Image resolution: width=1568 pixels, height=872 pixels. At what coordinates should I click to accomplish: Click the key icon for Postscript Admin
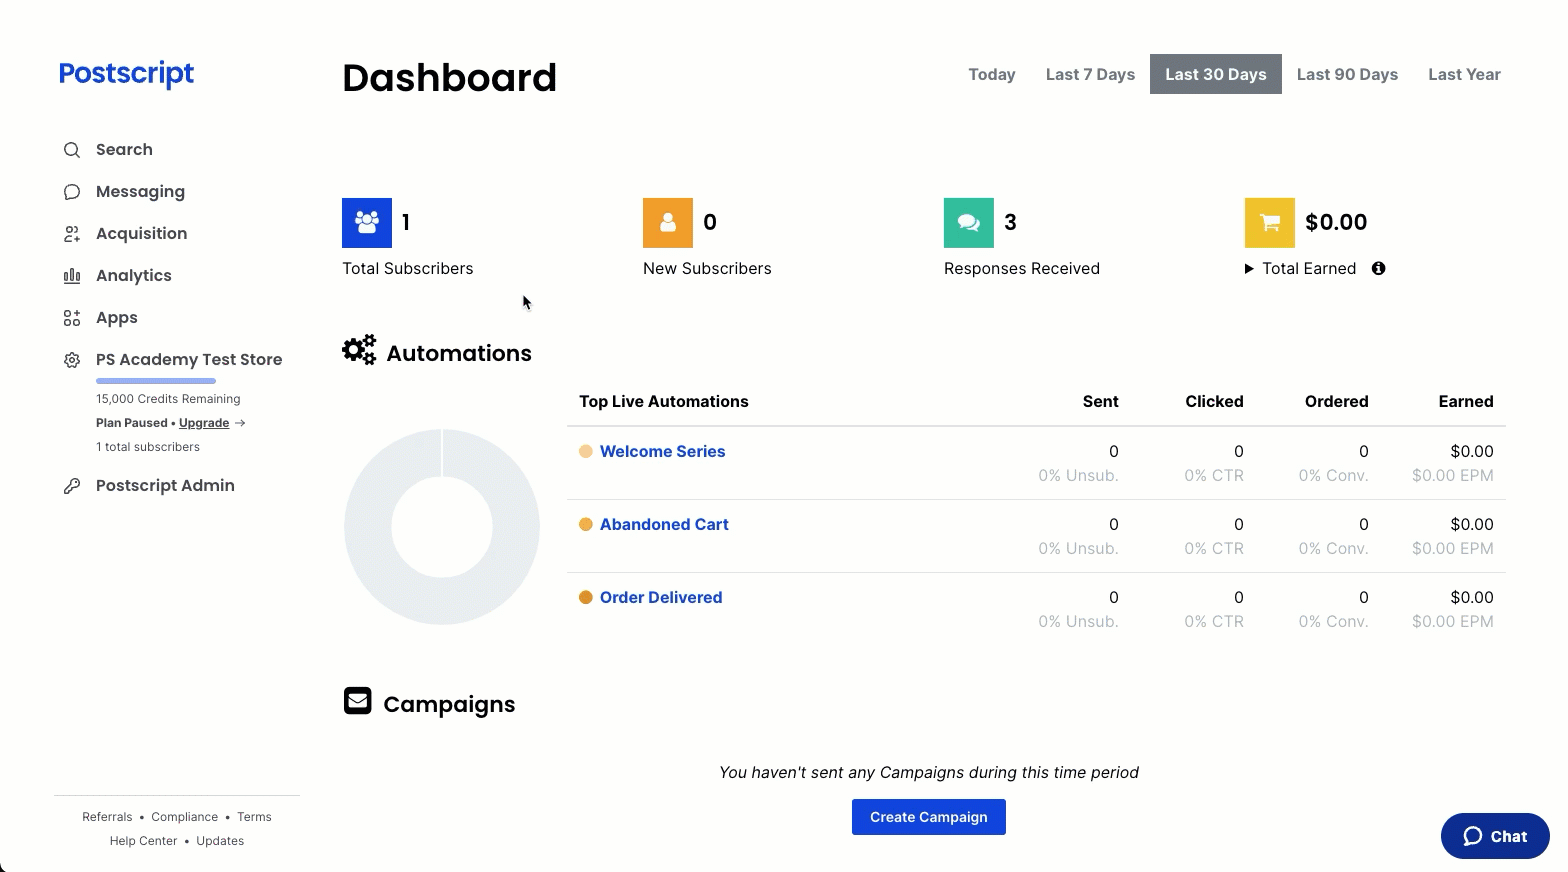[x=72, y=486]
